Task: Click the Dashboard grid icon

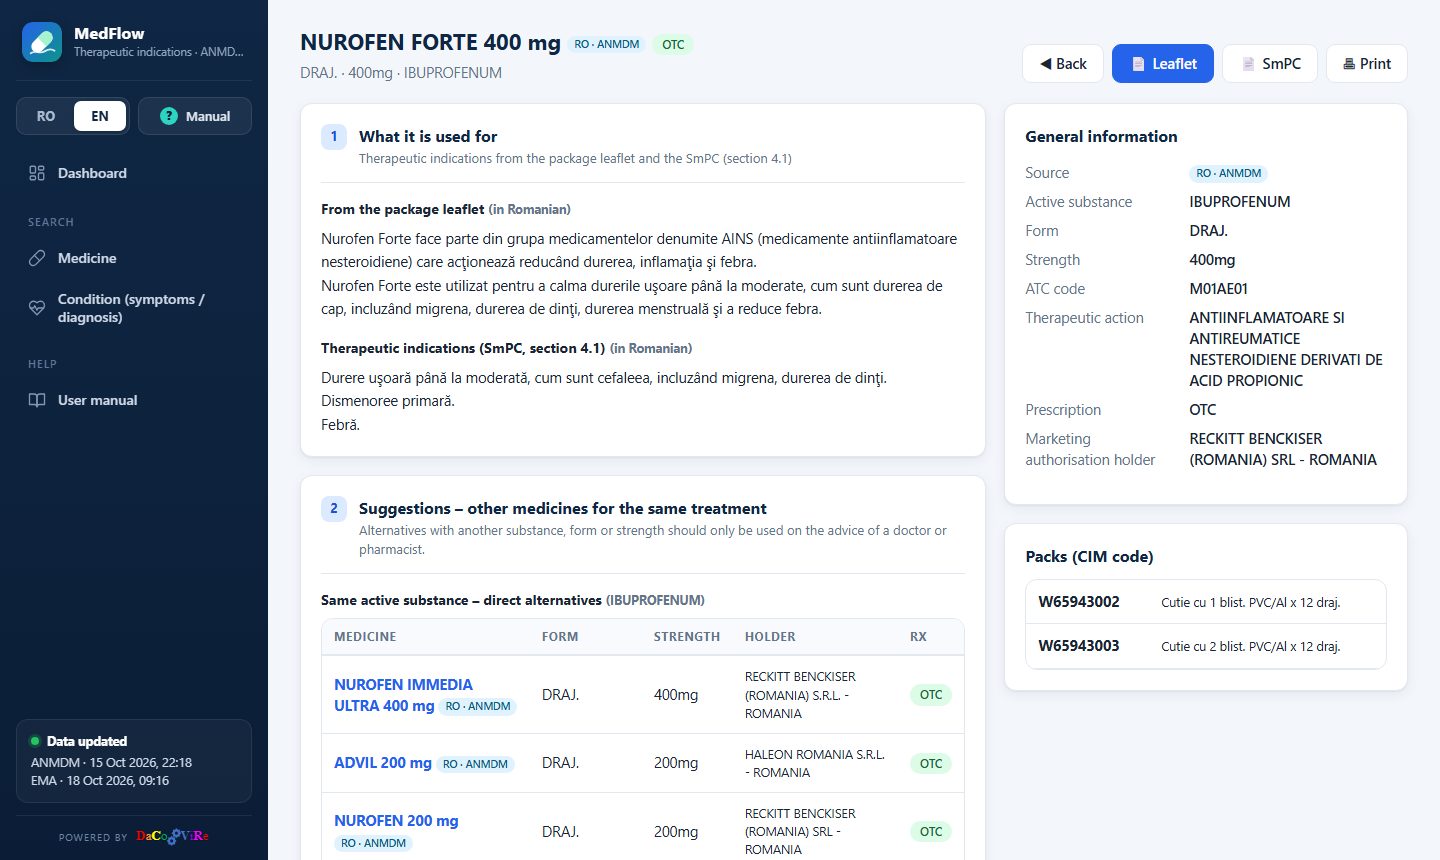Action: coord(37,173)
